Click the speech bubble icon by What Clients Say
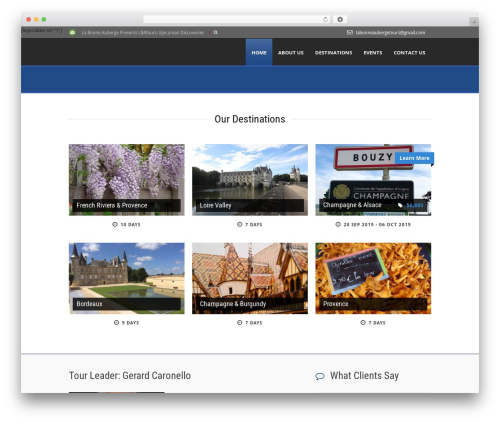Screen dimensions: 500x423 point(320,376)
